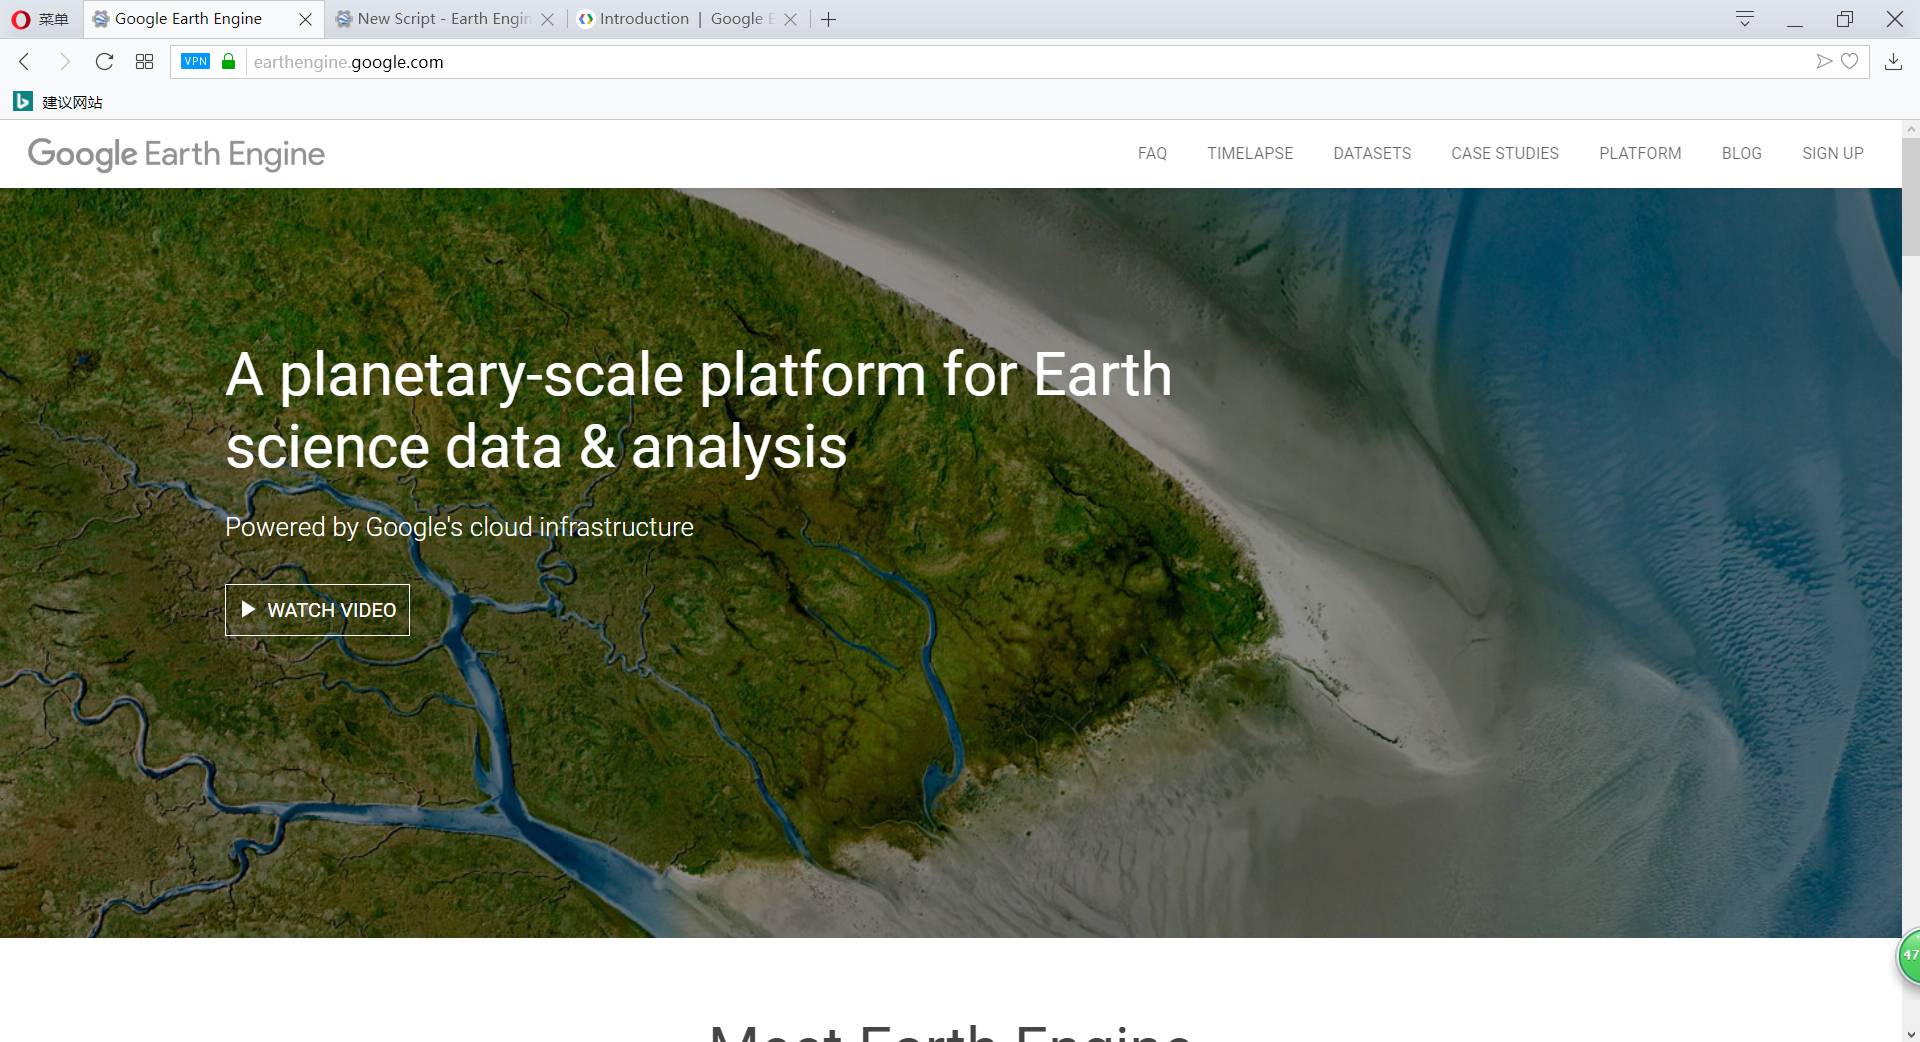
Task: Go forward to the next page
Action: [65, 62]
